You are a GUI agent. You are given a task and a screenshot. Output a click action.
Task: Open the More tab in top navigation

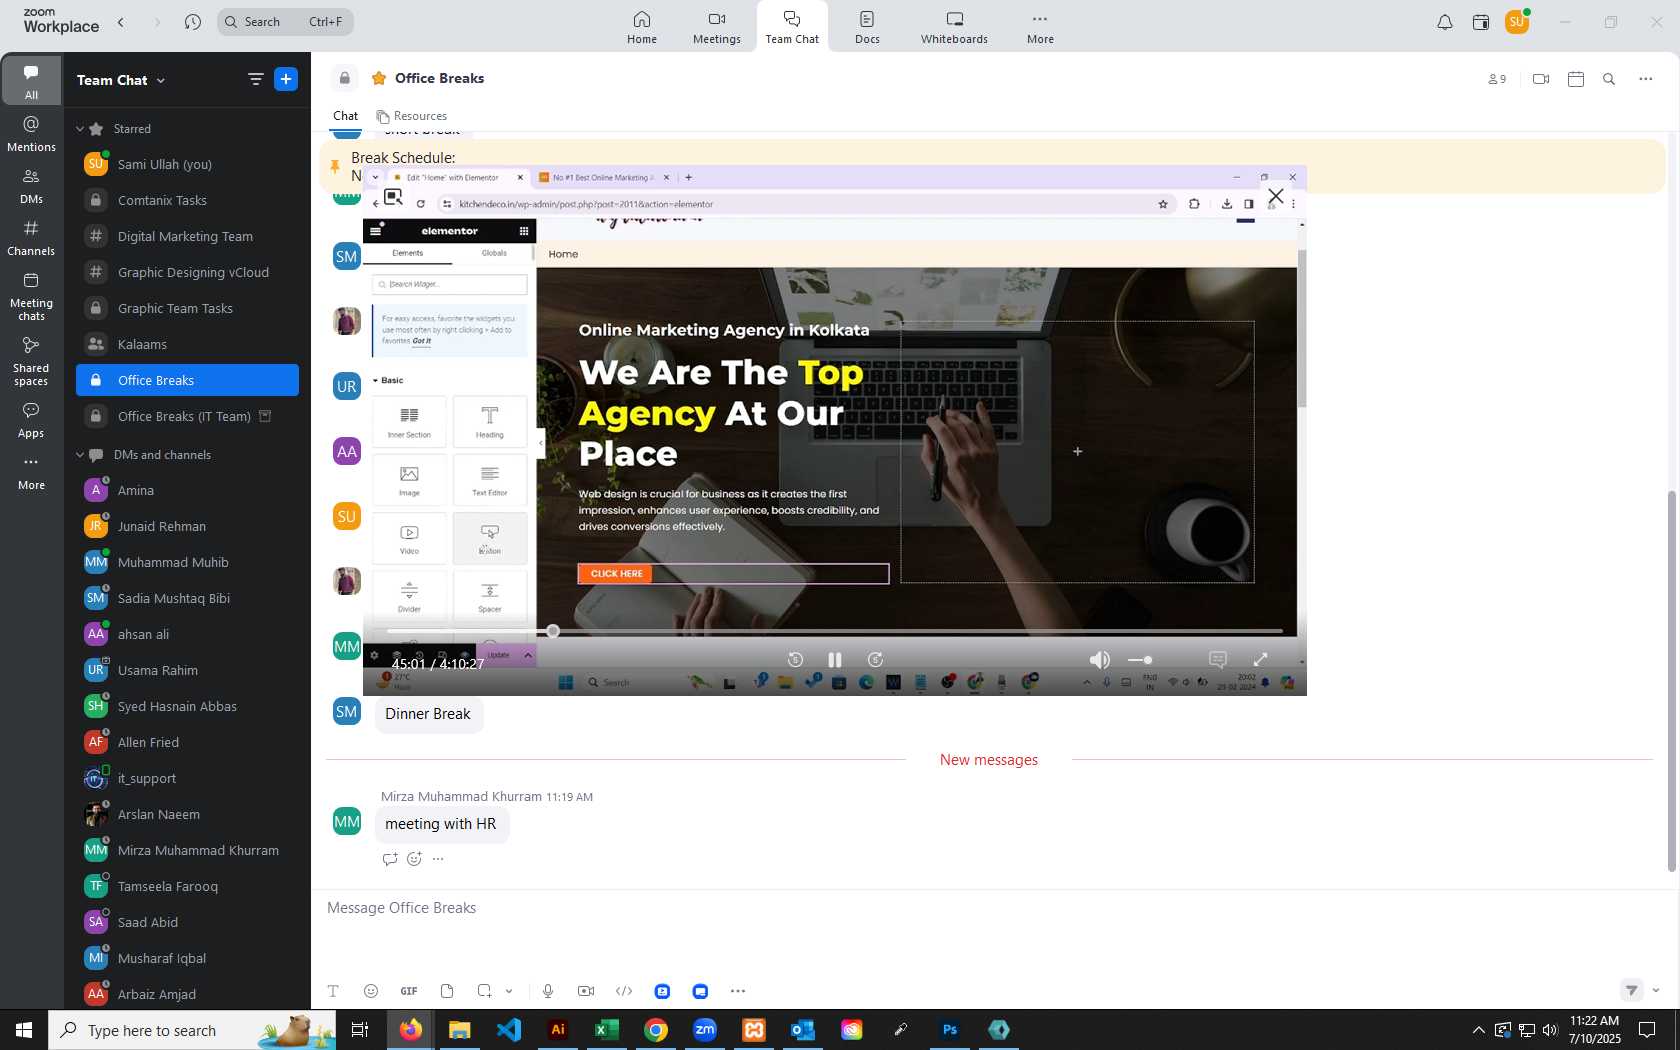(x=1040, y=27)
